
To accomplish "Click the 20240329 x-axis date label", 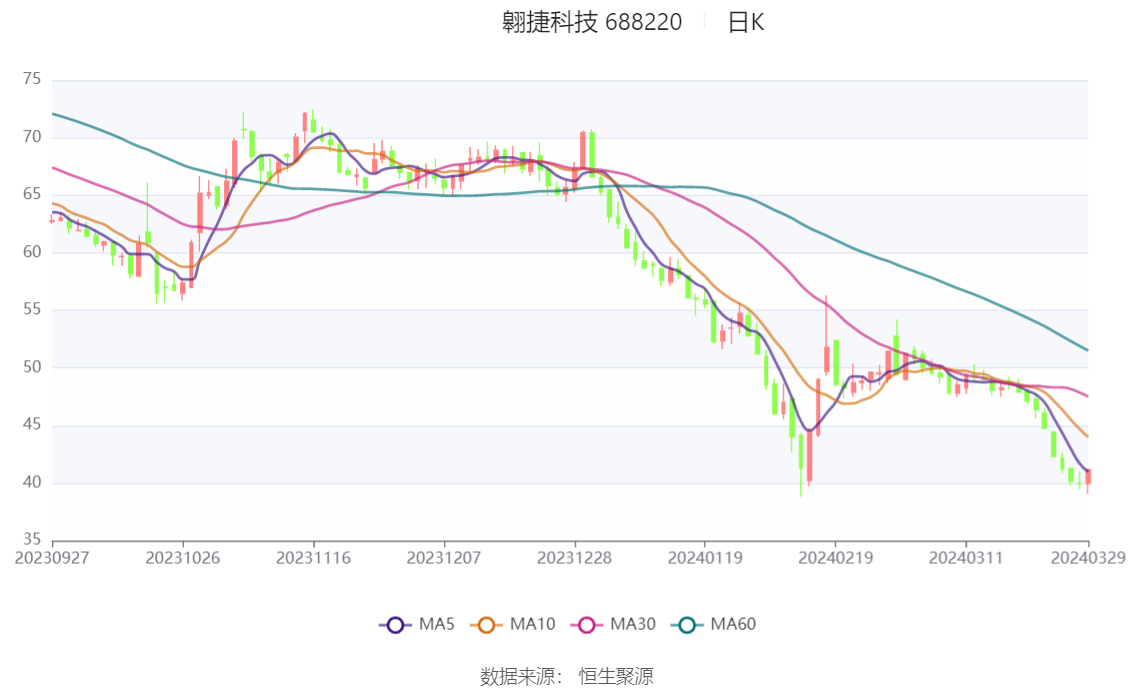I will pos(1088,558).
